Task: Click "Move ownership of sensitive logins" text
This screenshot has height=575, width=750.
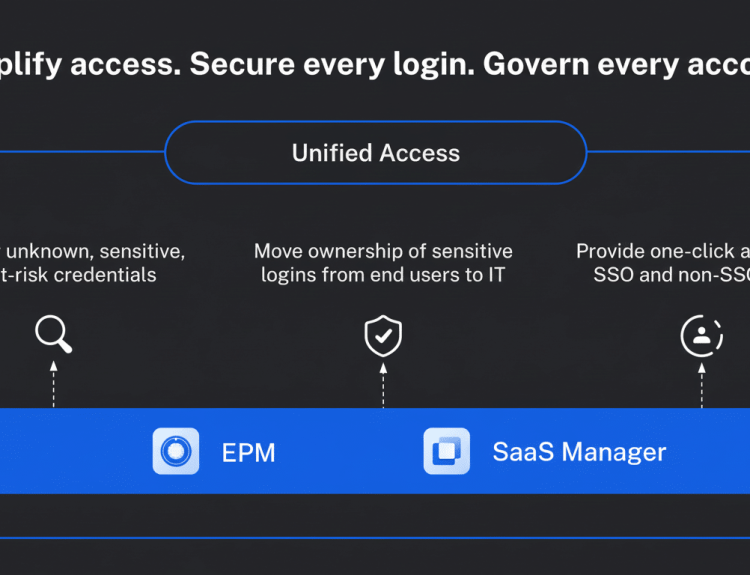Action: pos(383,263)
